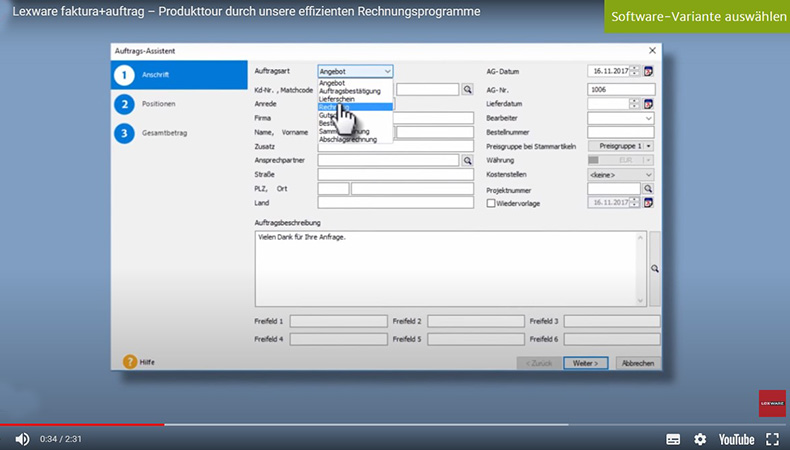The width and height of the screenshot is (790, 450).
Task: Open the Hilfe link text
Action: pos(147,362)
